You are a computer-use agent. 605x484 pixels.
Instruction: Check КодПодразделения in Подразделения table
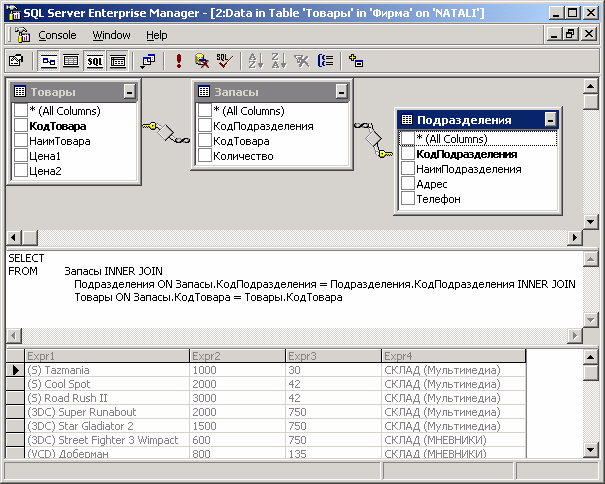[x=407, y=154]
